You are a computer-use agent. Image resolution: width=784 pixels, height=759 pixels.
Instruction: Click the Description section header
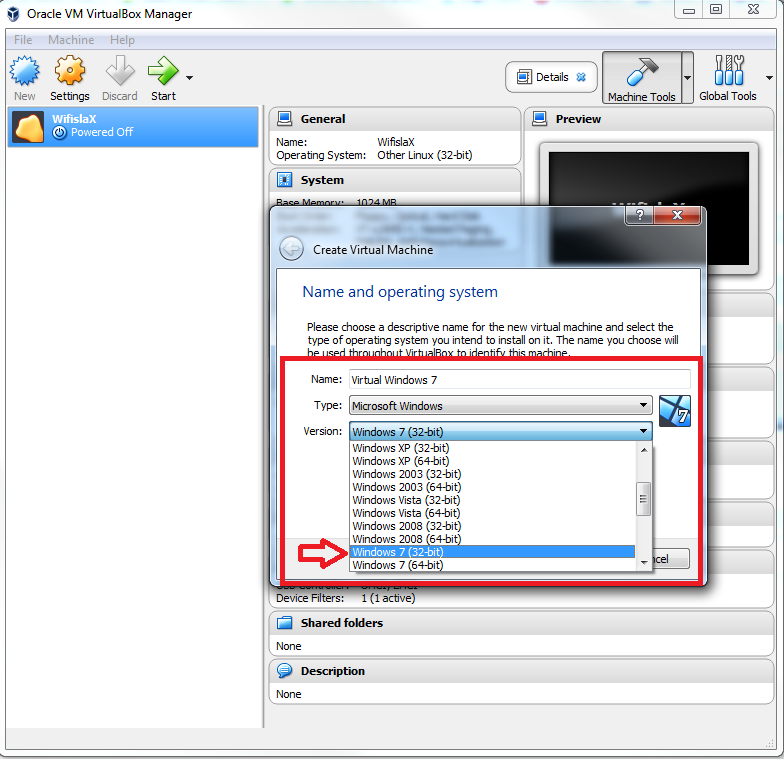522,671
